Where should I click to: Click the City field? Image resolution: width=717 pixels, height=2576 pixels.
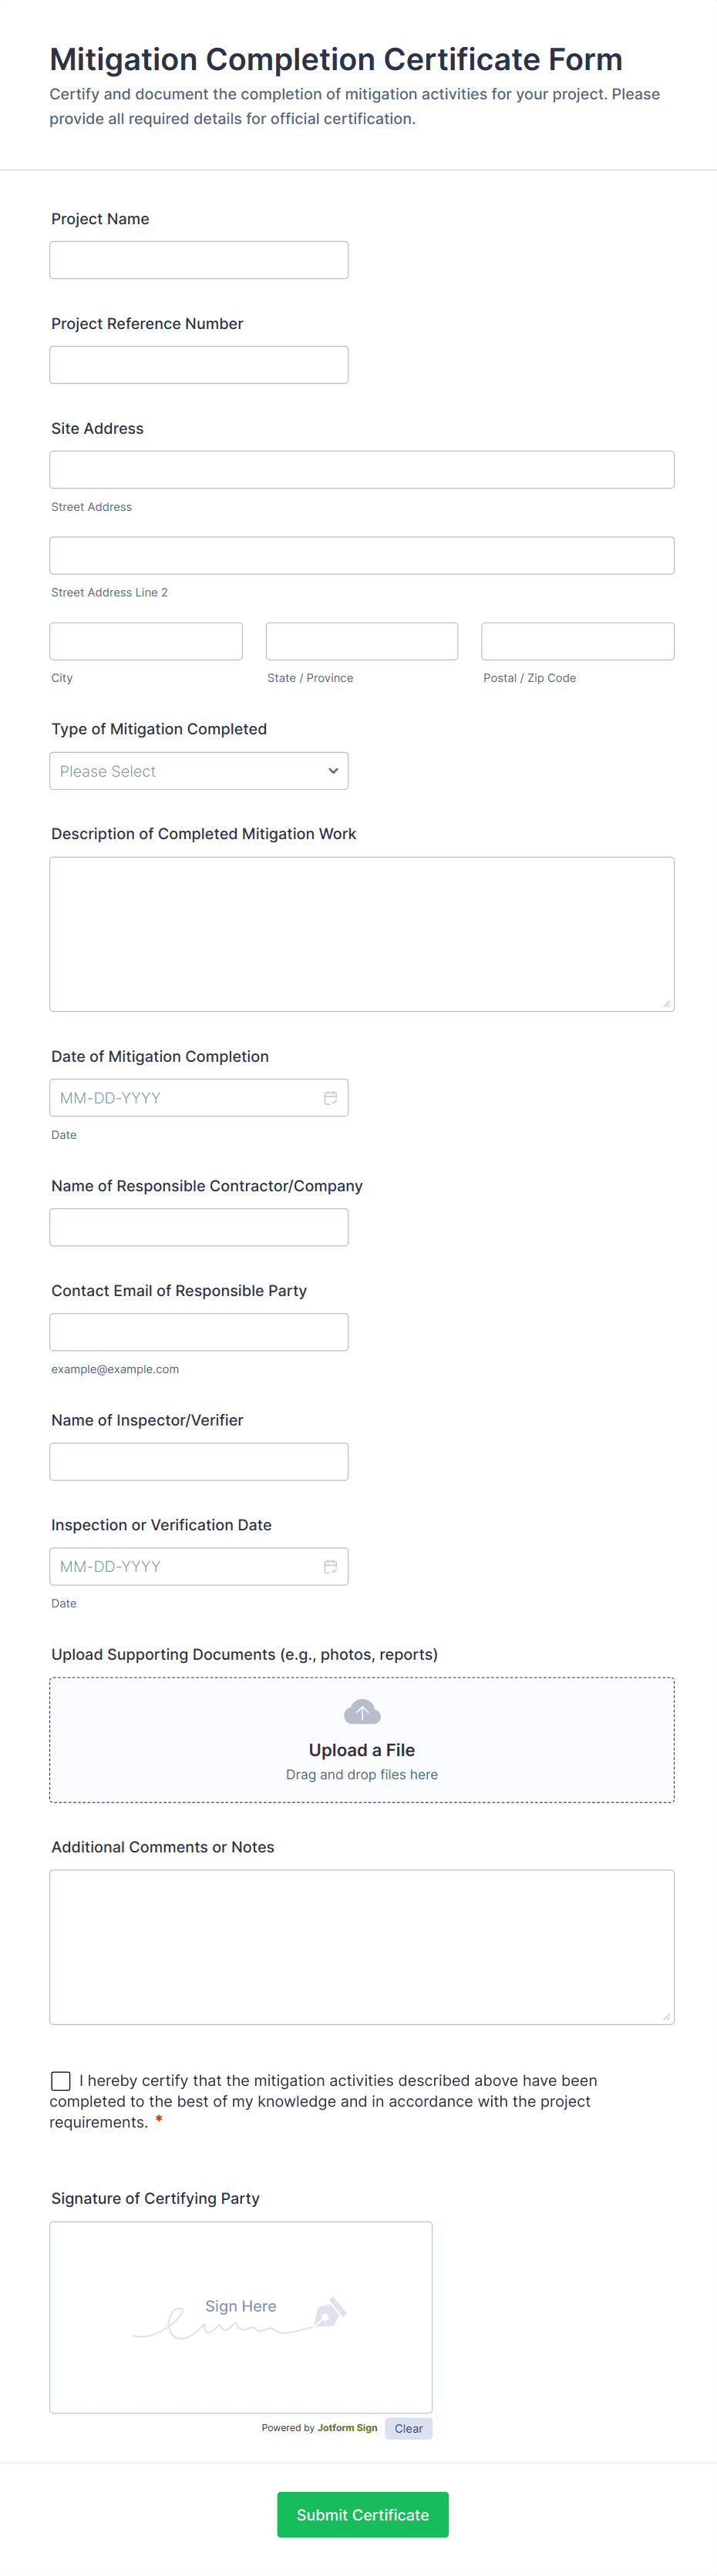coord(146,640)
